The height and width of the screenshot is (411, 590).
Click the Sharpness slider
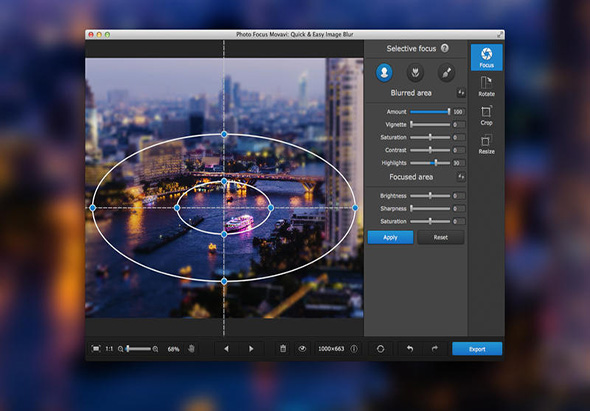430,209
